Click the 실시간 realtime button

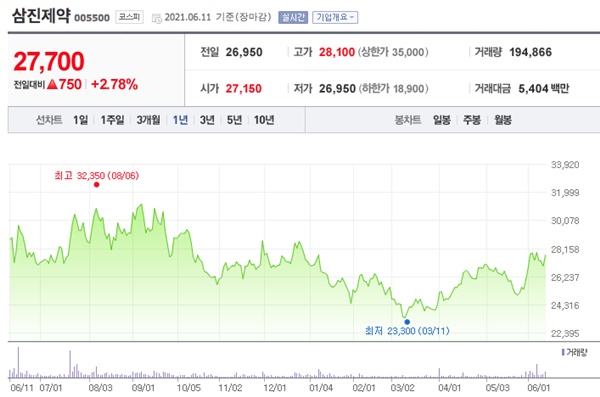tap(293, 17)
